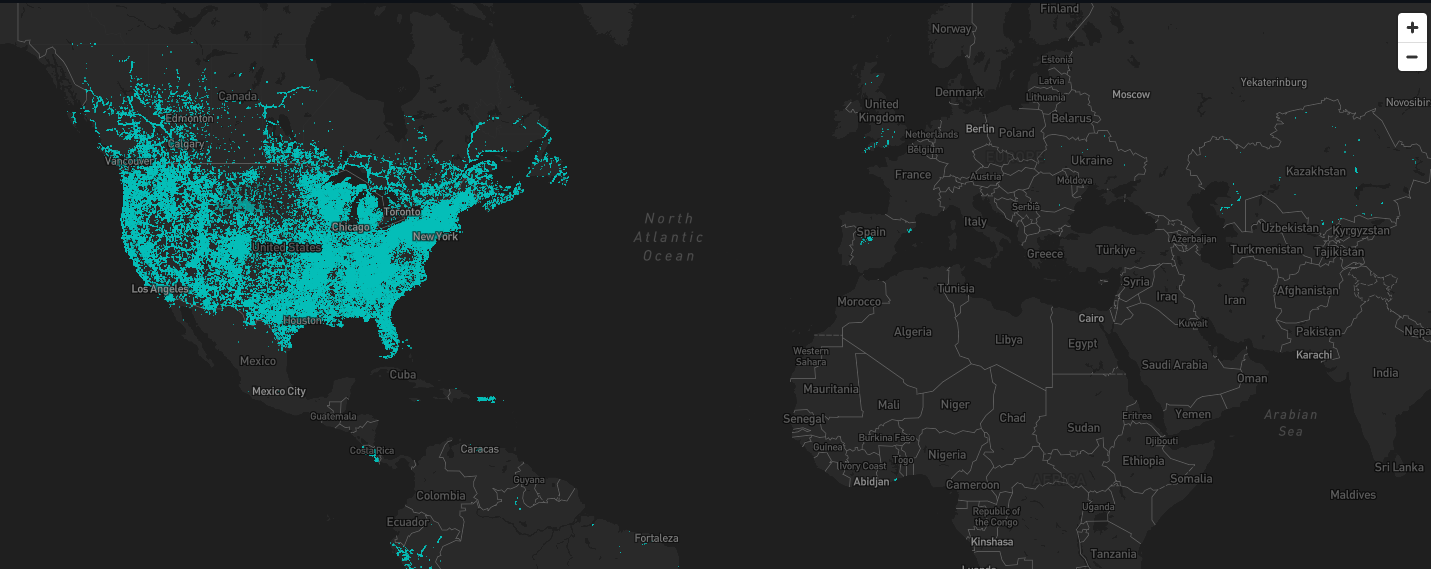
Task: Click the Nigeria country label
Action: pos(947,454)
